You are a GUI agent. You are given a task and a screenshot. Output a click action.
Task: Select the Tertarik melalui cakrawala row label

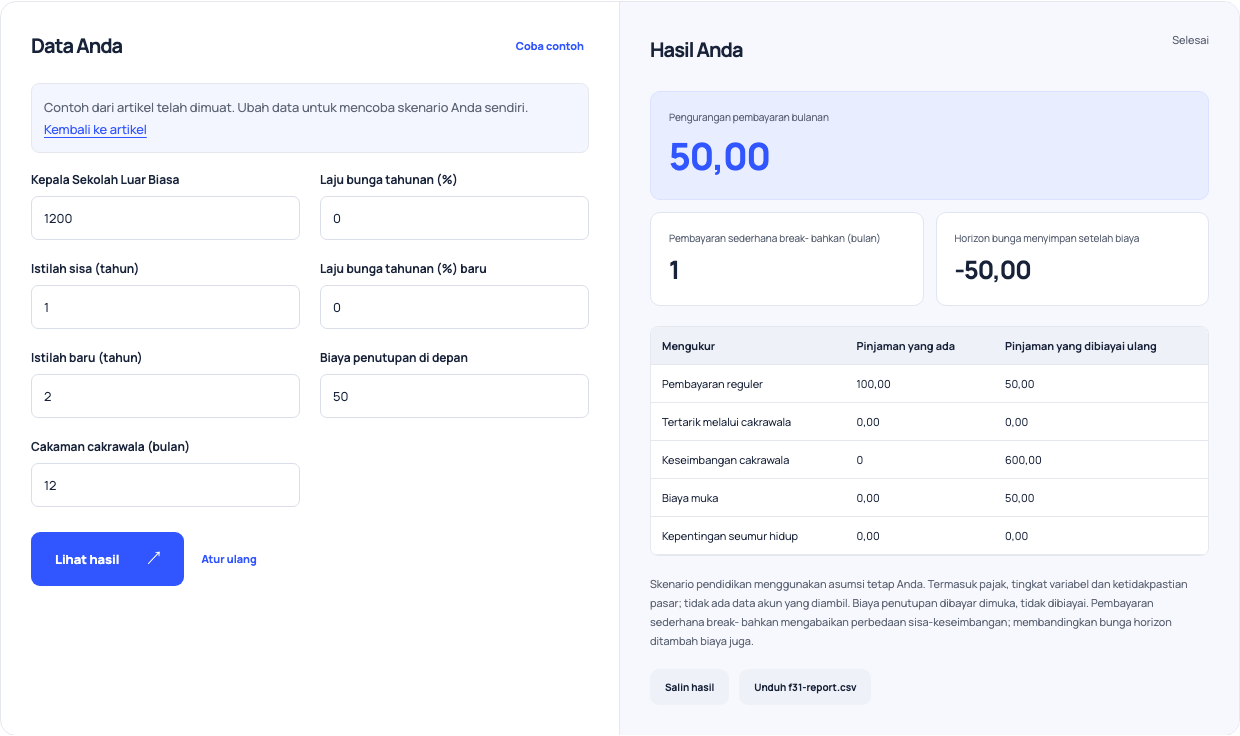tap(726, 422)
